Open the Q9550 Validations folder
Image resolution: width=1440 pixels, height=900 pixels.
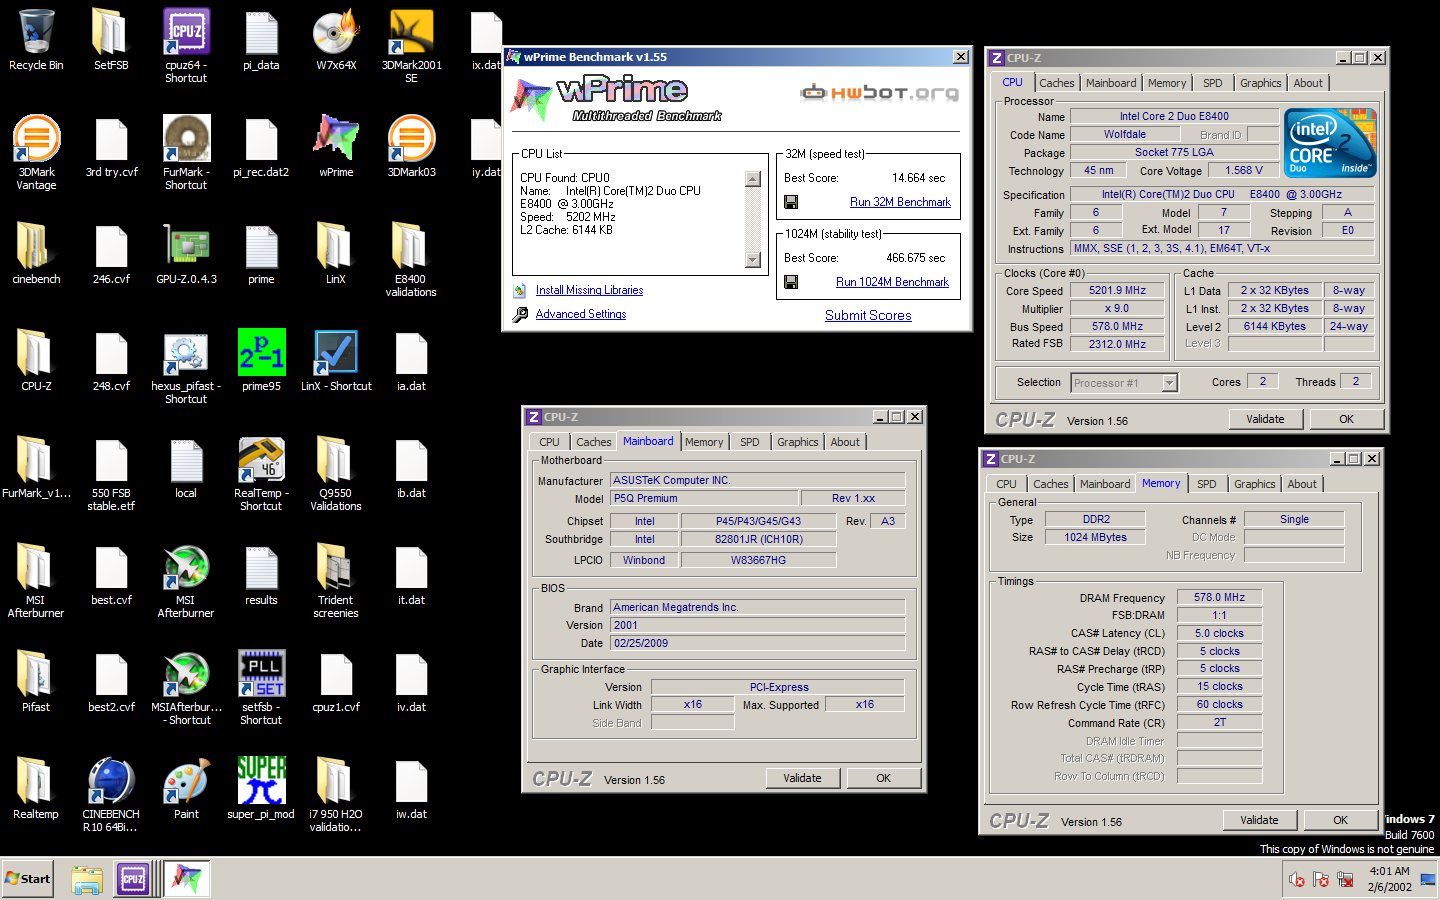pos(336,474)
